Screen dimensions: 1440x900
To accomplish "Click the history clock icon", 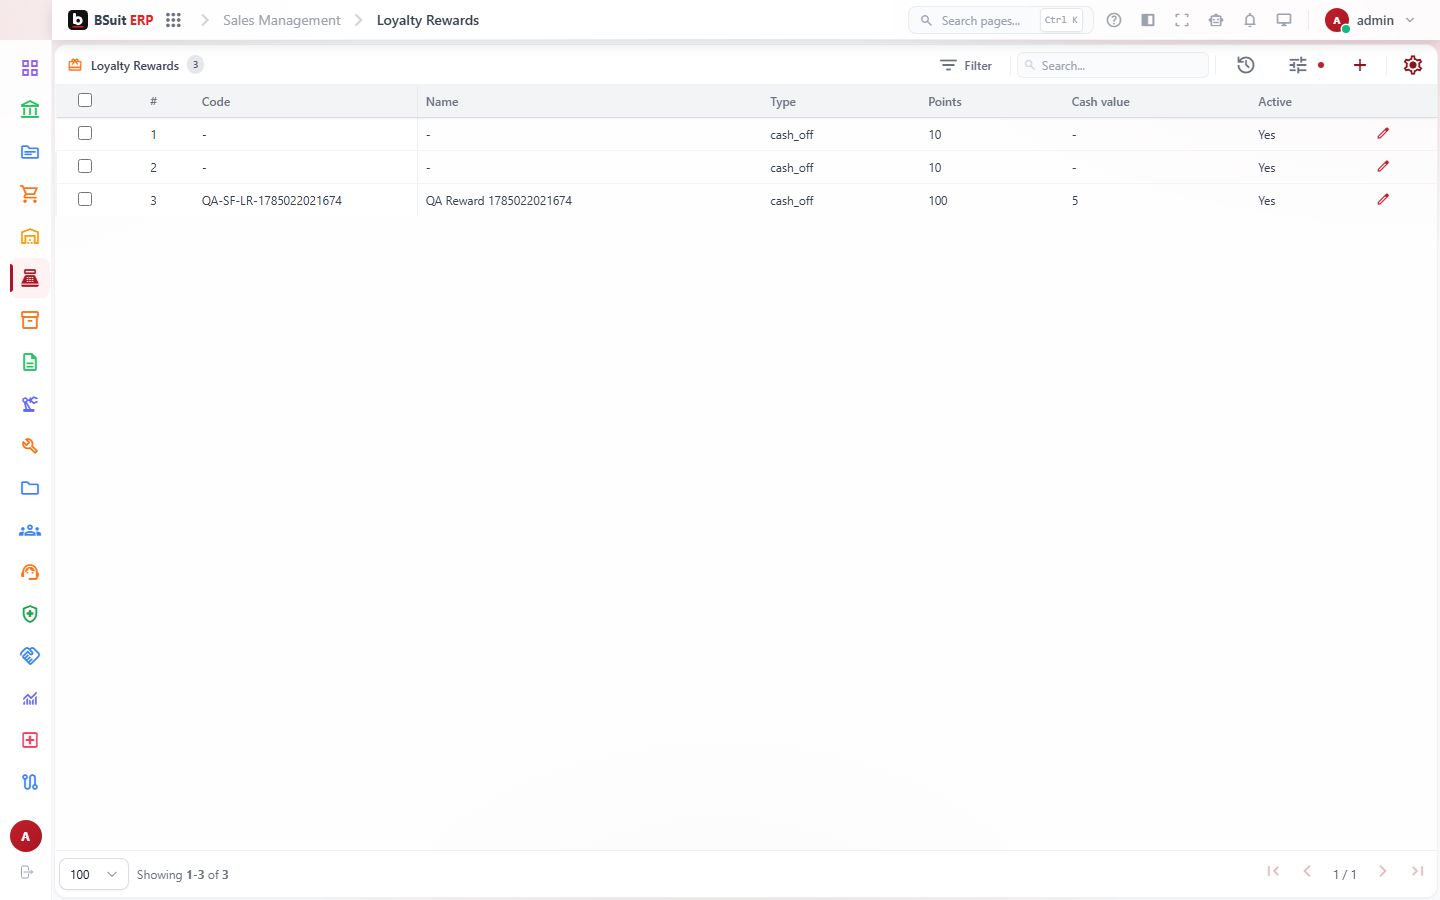I will 1245,65.
